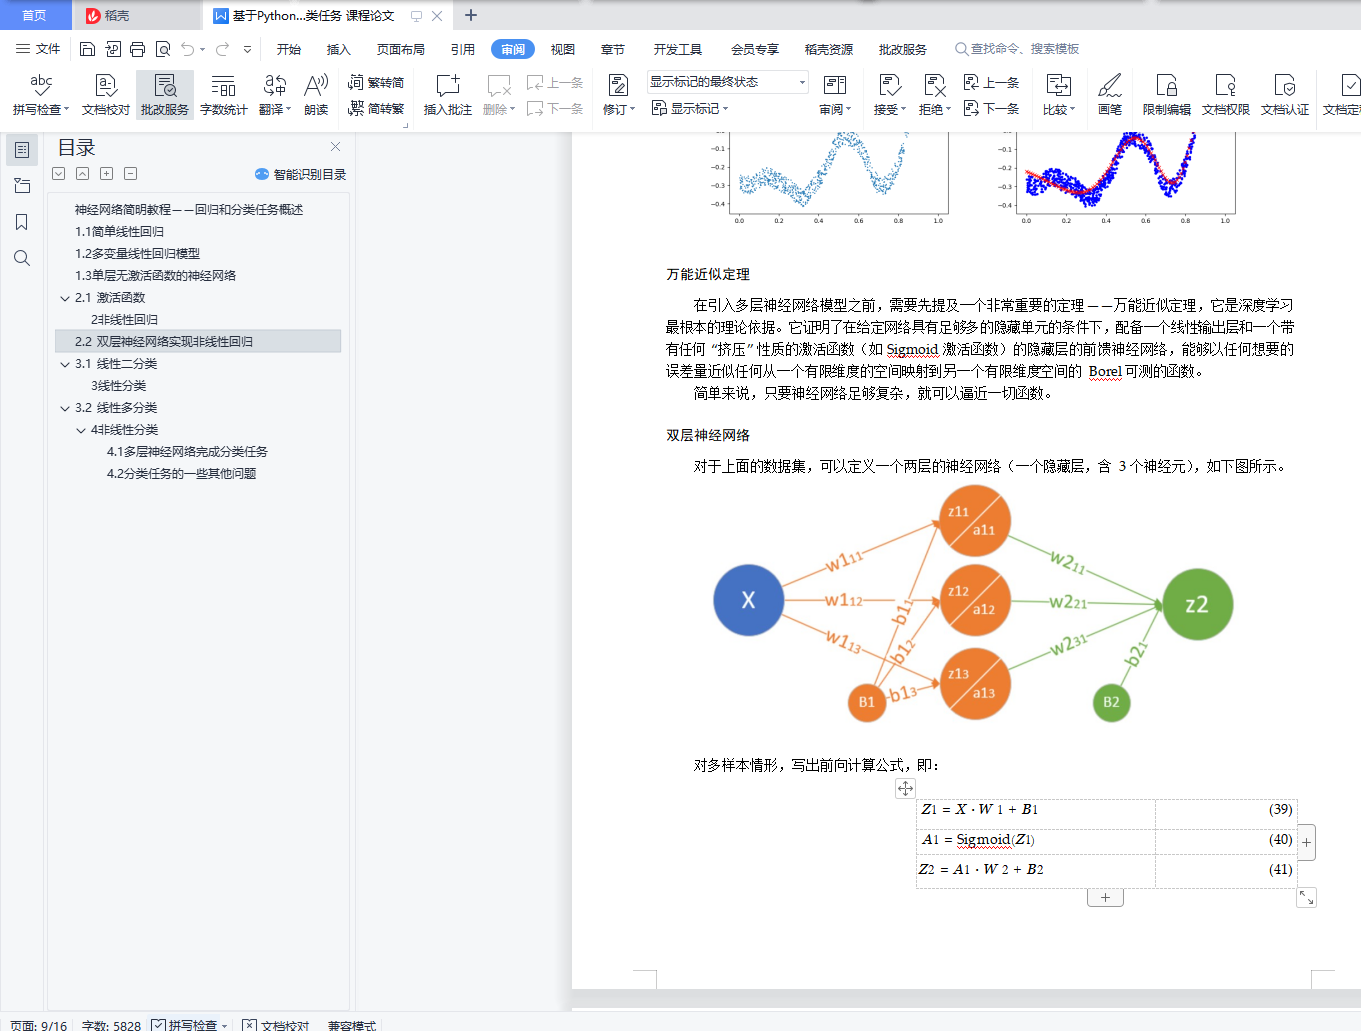Open the 显示标记的最终状态 combo box
This screenshot has height=1031, width=1361.
coord(727,82)
